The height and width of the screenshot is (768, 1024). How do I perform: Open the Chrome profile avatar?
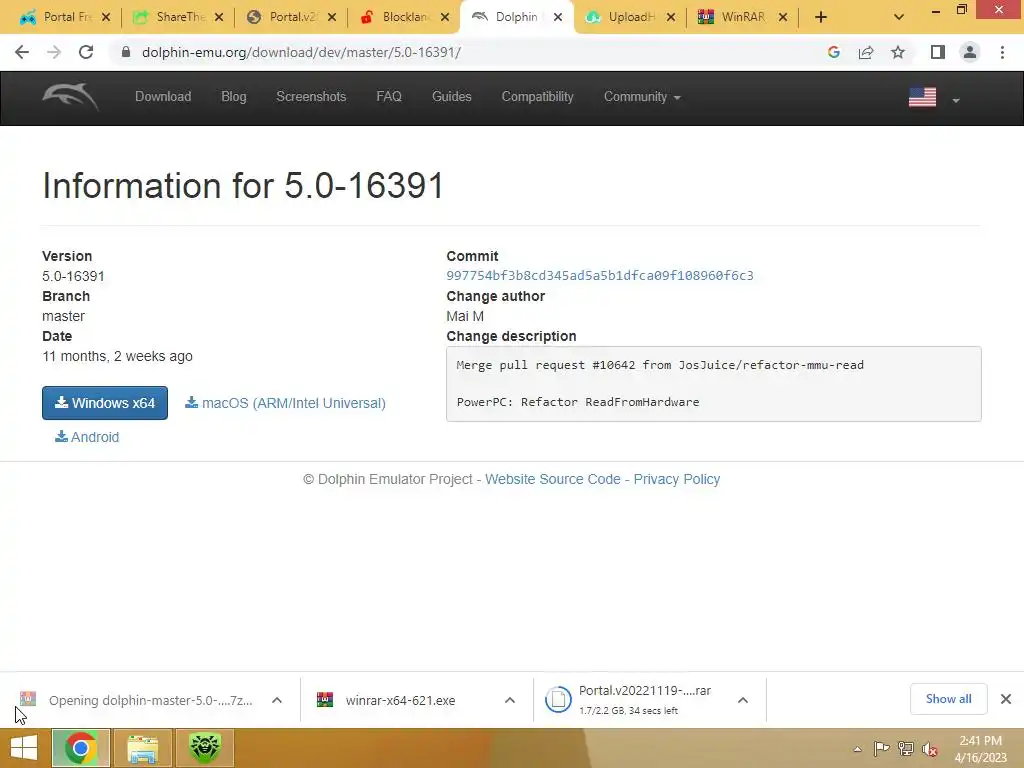coord(970,52)
